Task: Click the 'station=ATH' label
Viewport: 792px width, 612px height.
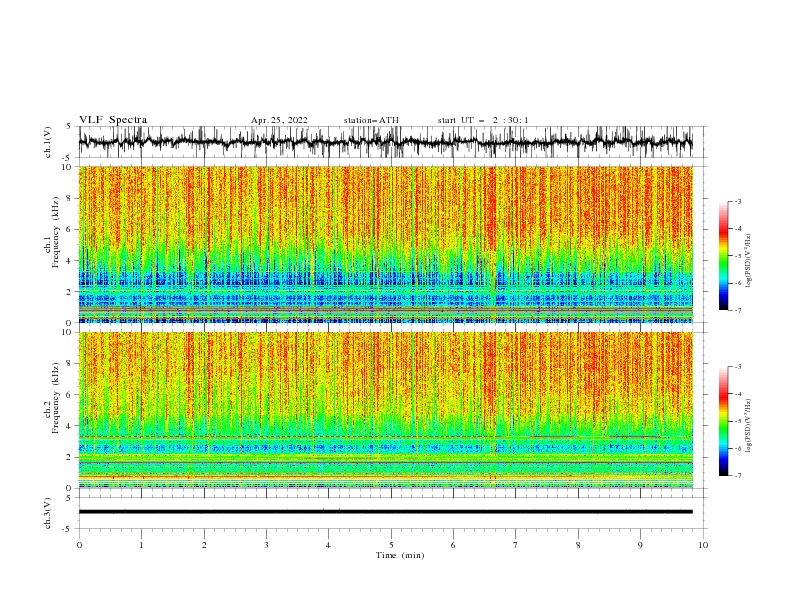Action: coord(371,120)
